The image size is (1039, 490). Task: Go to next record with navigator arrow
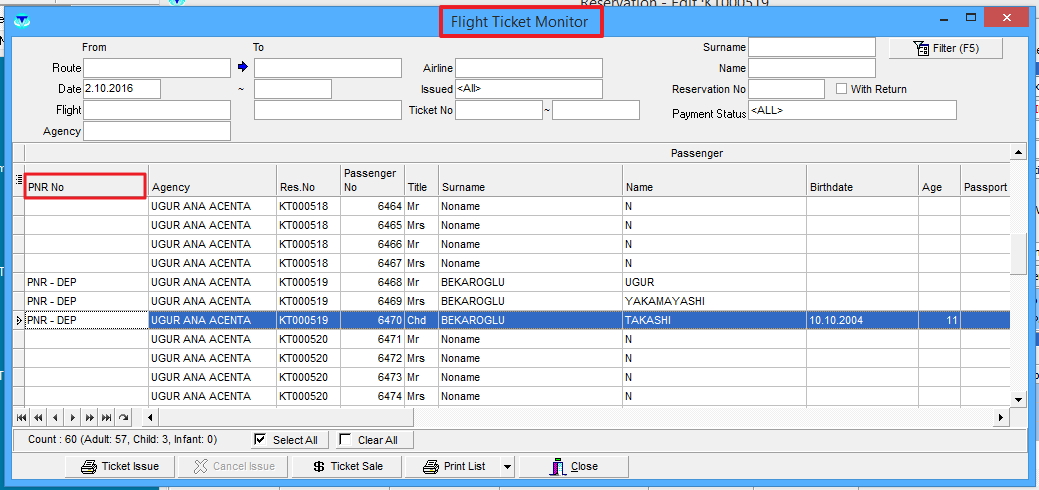72,417
